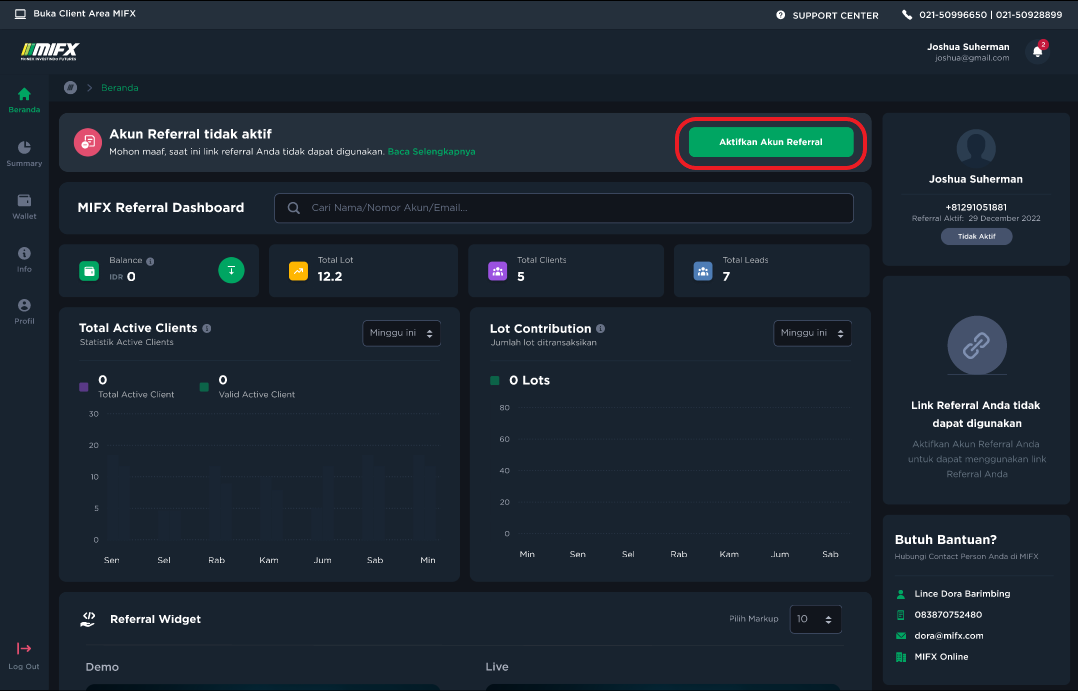Click Aktifkan Akun Referral button
The height and width of the screenshot is (691, 1078).
771,142
